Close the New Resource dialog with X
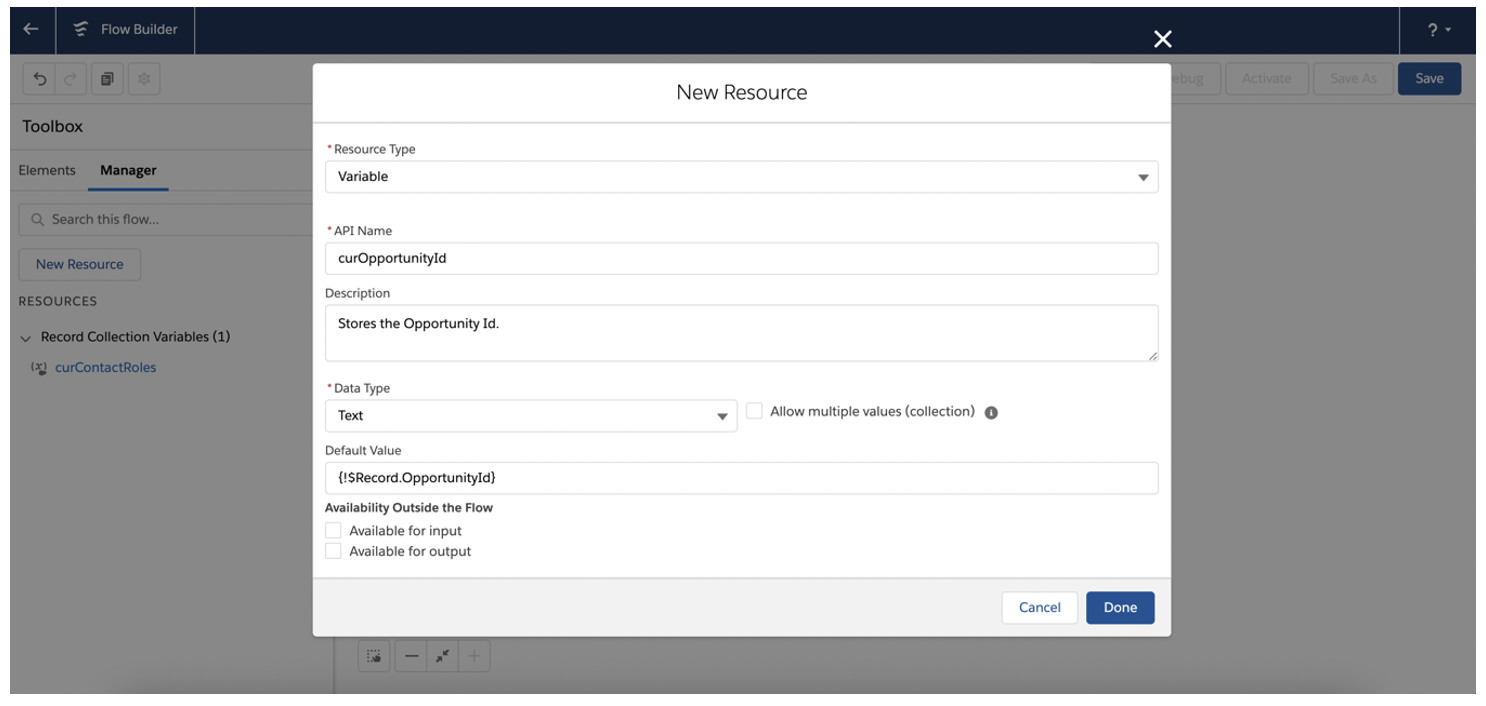This screenshot has height=706, width=1486. pos(1162,39)
